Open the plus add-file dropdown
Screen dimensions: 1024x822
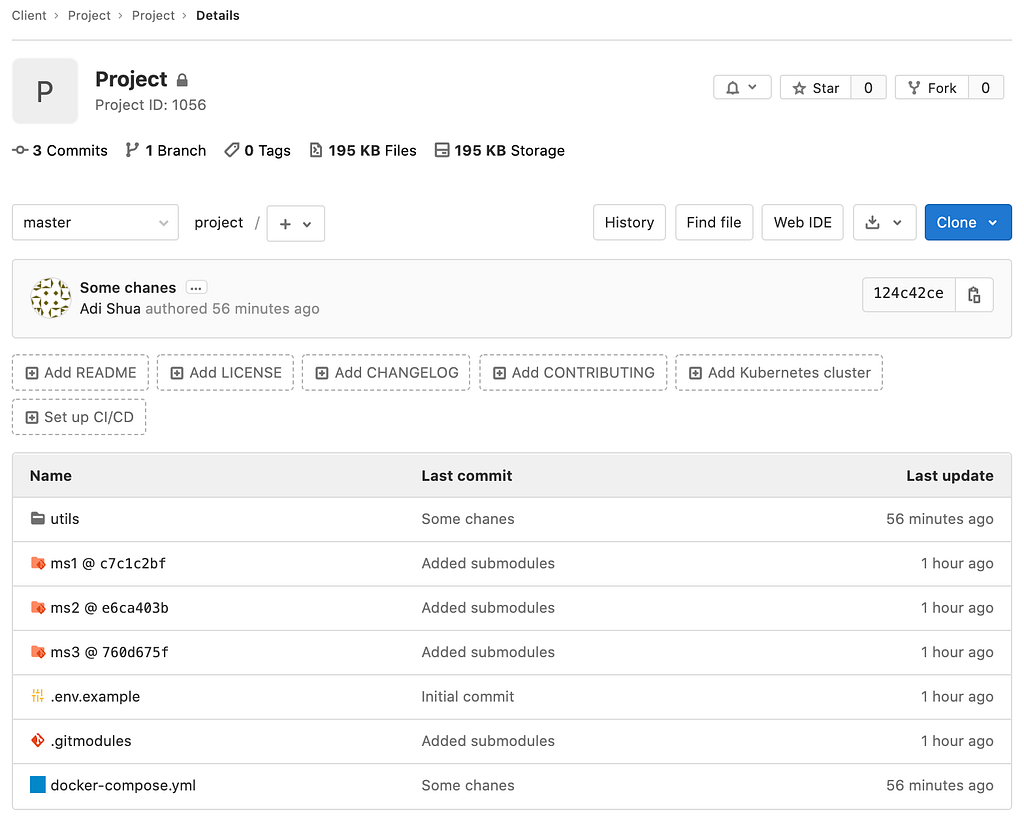tap(296, 223)
